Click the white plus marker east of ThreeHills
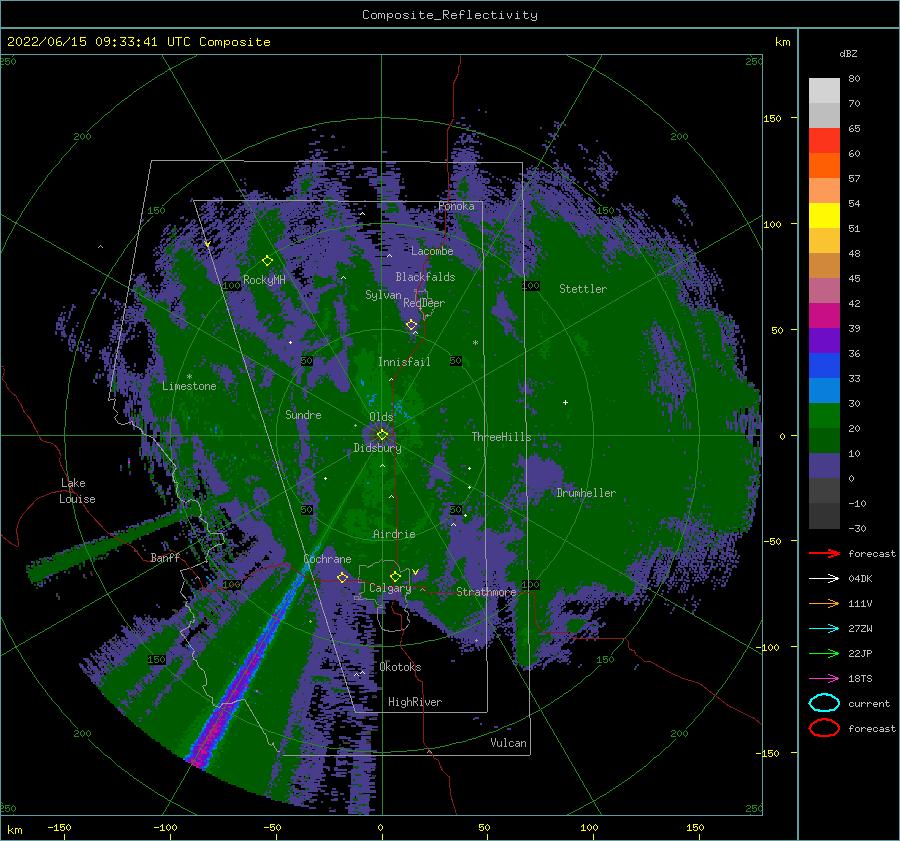Viewport: 900px width, 841px height. click(x=565, y=402)
